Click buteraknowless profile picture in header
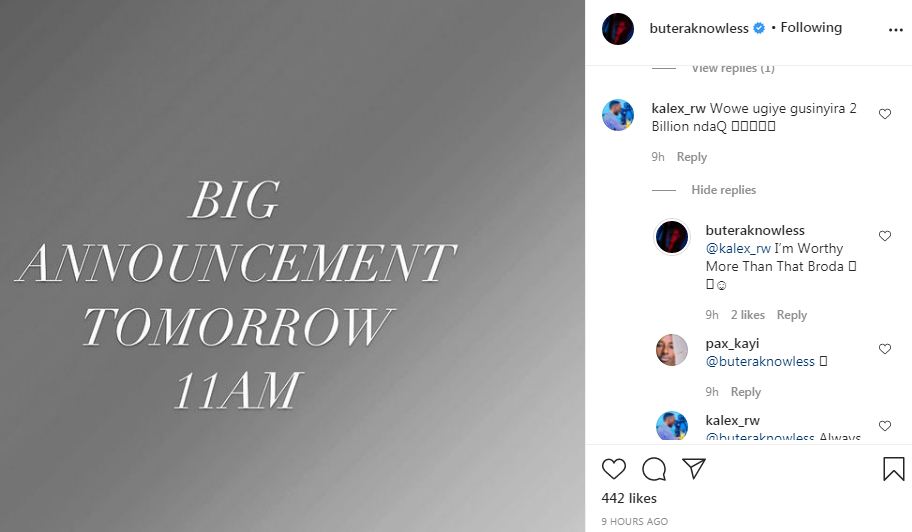Screen dimensions: 912x532 coord(618,29)
